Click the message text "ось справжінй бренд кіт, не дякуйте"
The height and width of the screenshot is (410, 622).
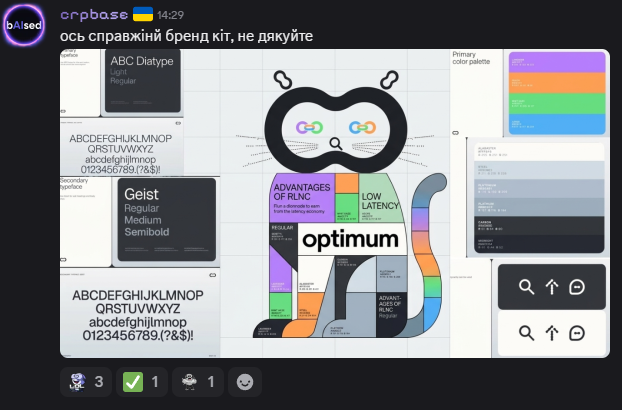(186, 36)
